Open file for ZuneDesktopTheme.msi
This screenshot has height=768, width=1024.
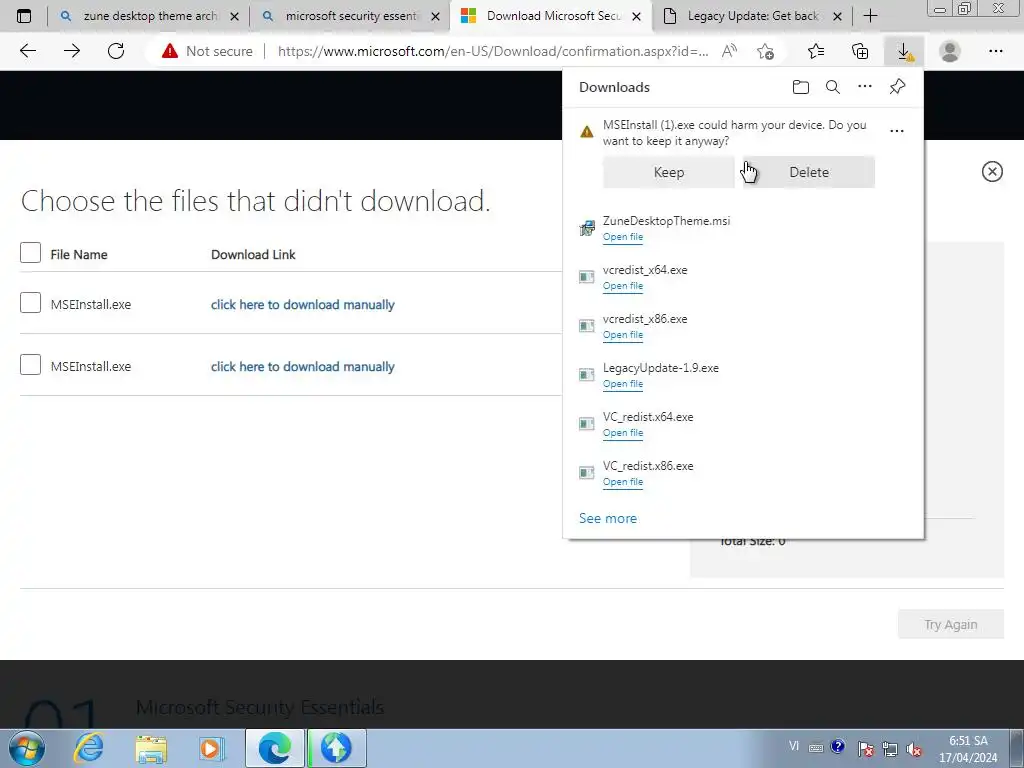(622, 236)
